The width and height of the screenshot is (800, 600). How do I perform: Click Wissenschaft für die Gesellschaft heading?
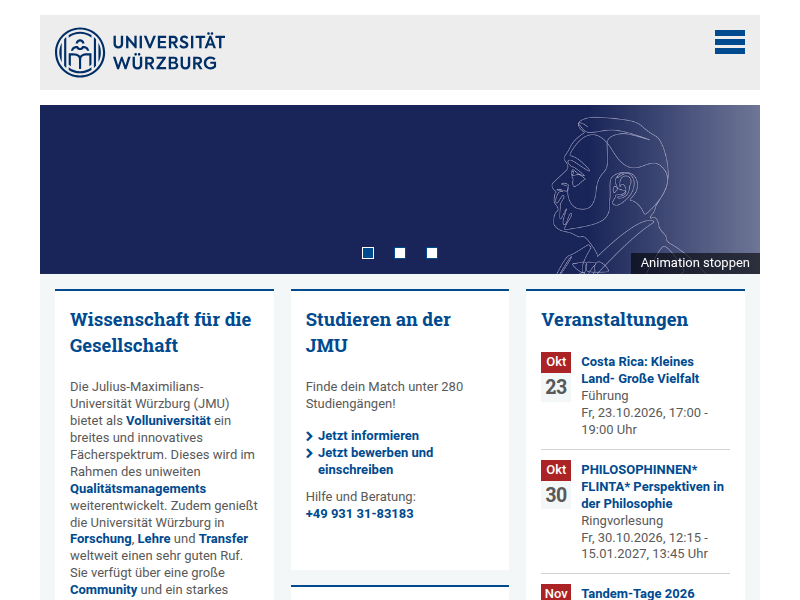161,333
